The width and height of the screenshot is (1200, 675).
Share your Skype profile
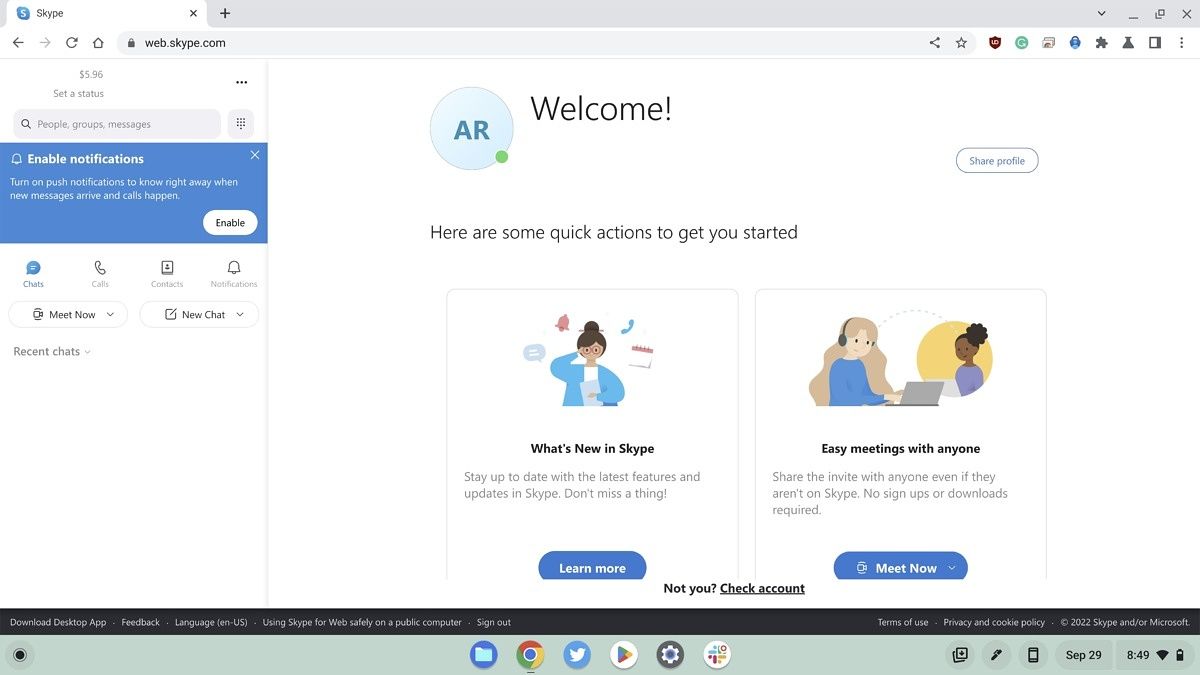click(996, 160)
